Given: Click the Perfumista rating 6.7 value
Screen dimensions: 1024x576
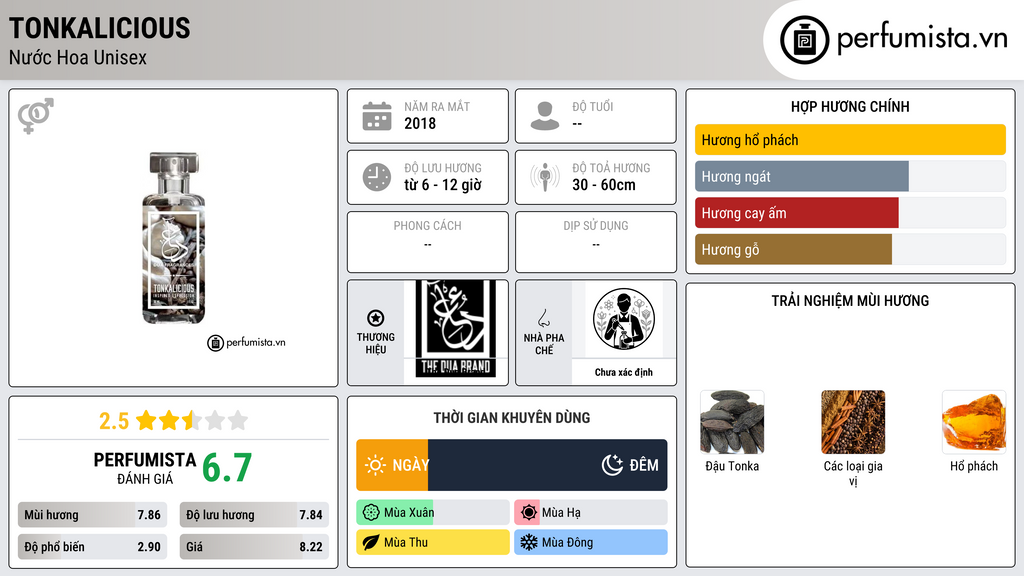Looking at the screenshot, I should [227, 468].
